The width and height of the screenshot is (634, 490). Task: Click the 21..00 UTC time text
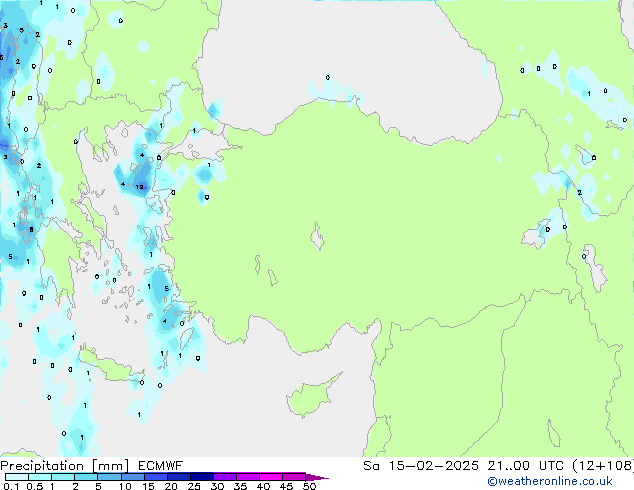click(525, 466)
